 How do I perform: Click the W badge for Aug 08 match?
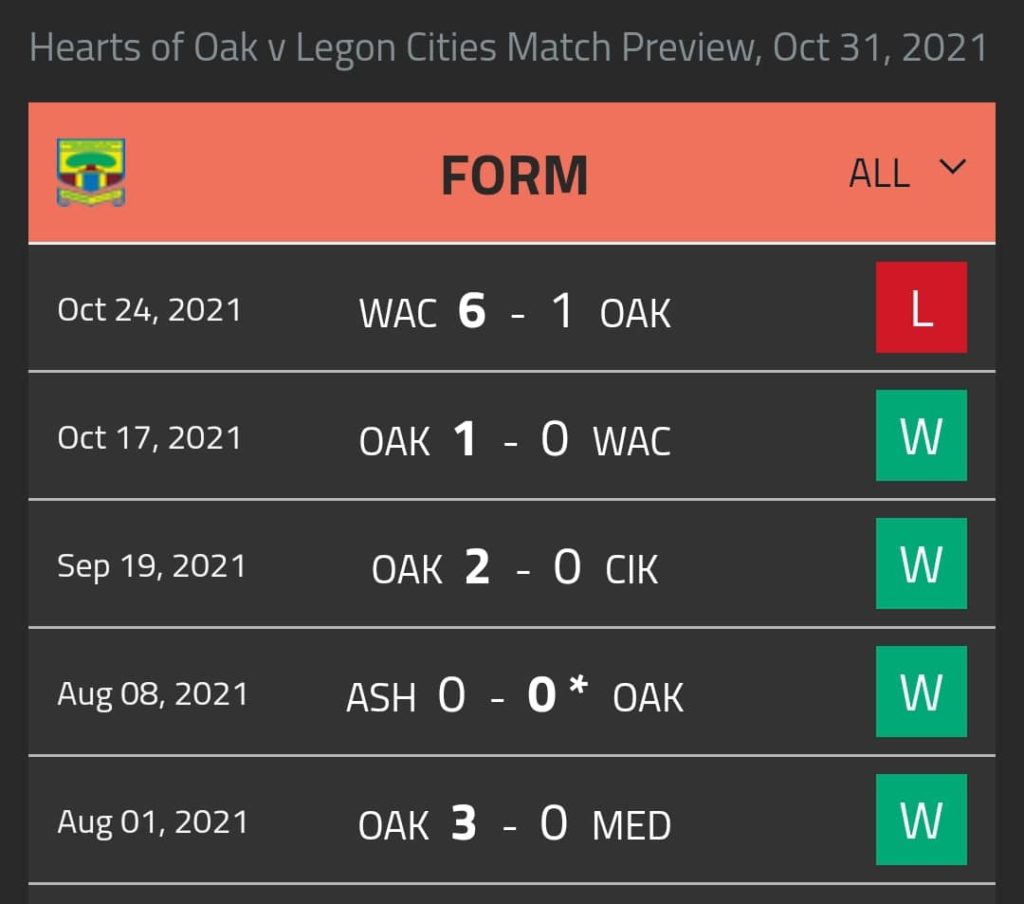[x=921, y=692]
